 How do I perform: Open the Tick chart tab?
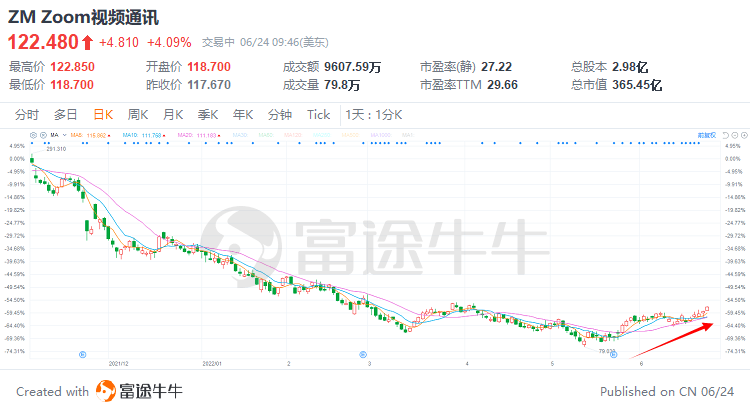tap(319, 115)
